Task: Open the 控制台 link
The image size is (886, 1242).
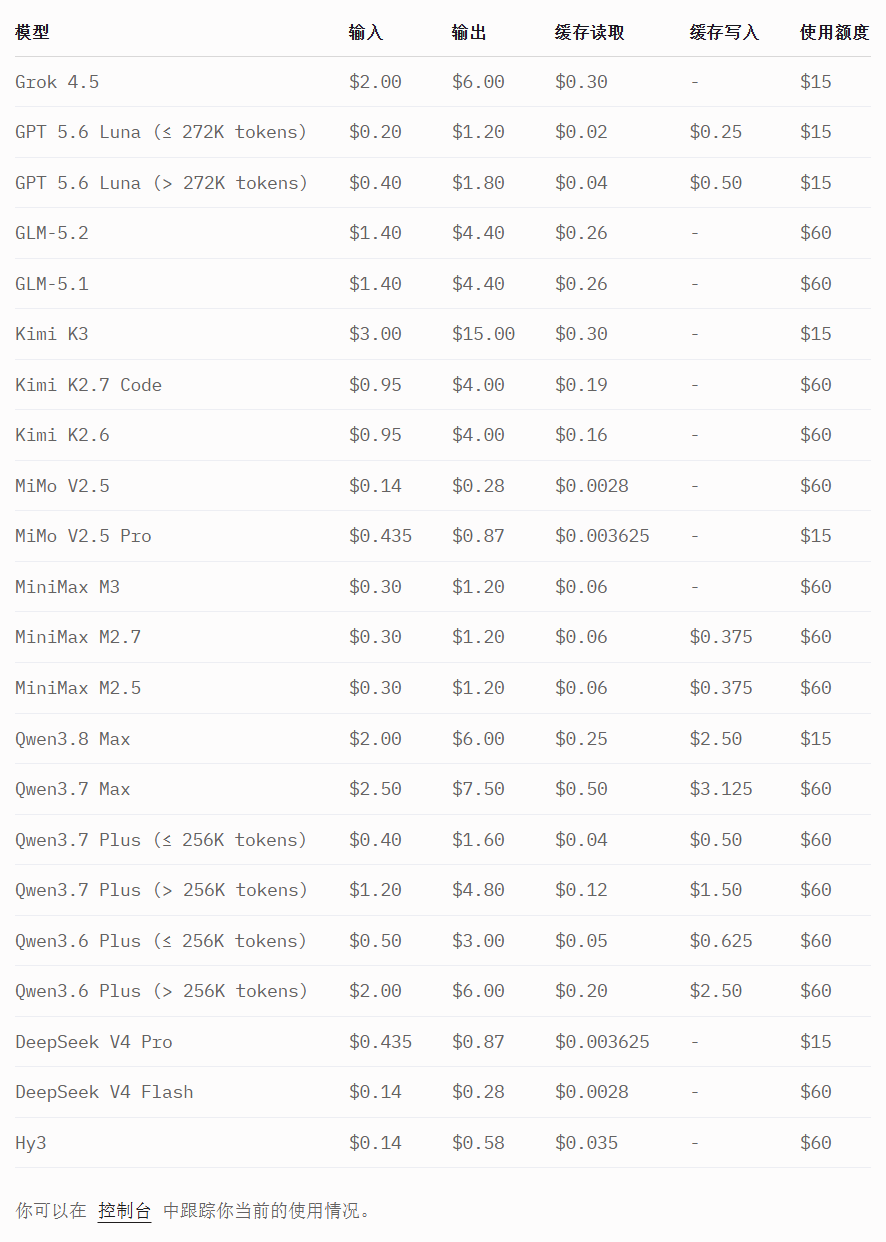Action: click(125, 1211)
